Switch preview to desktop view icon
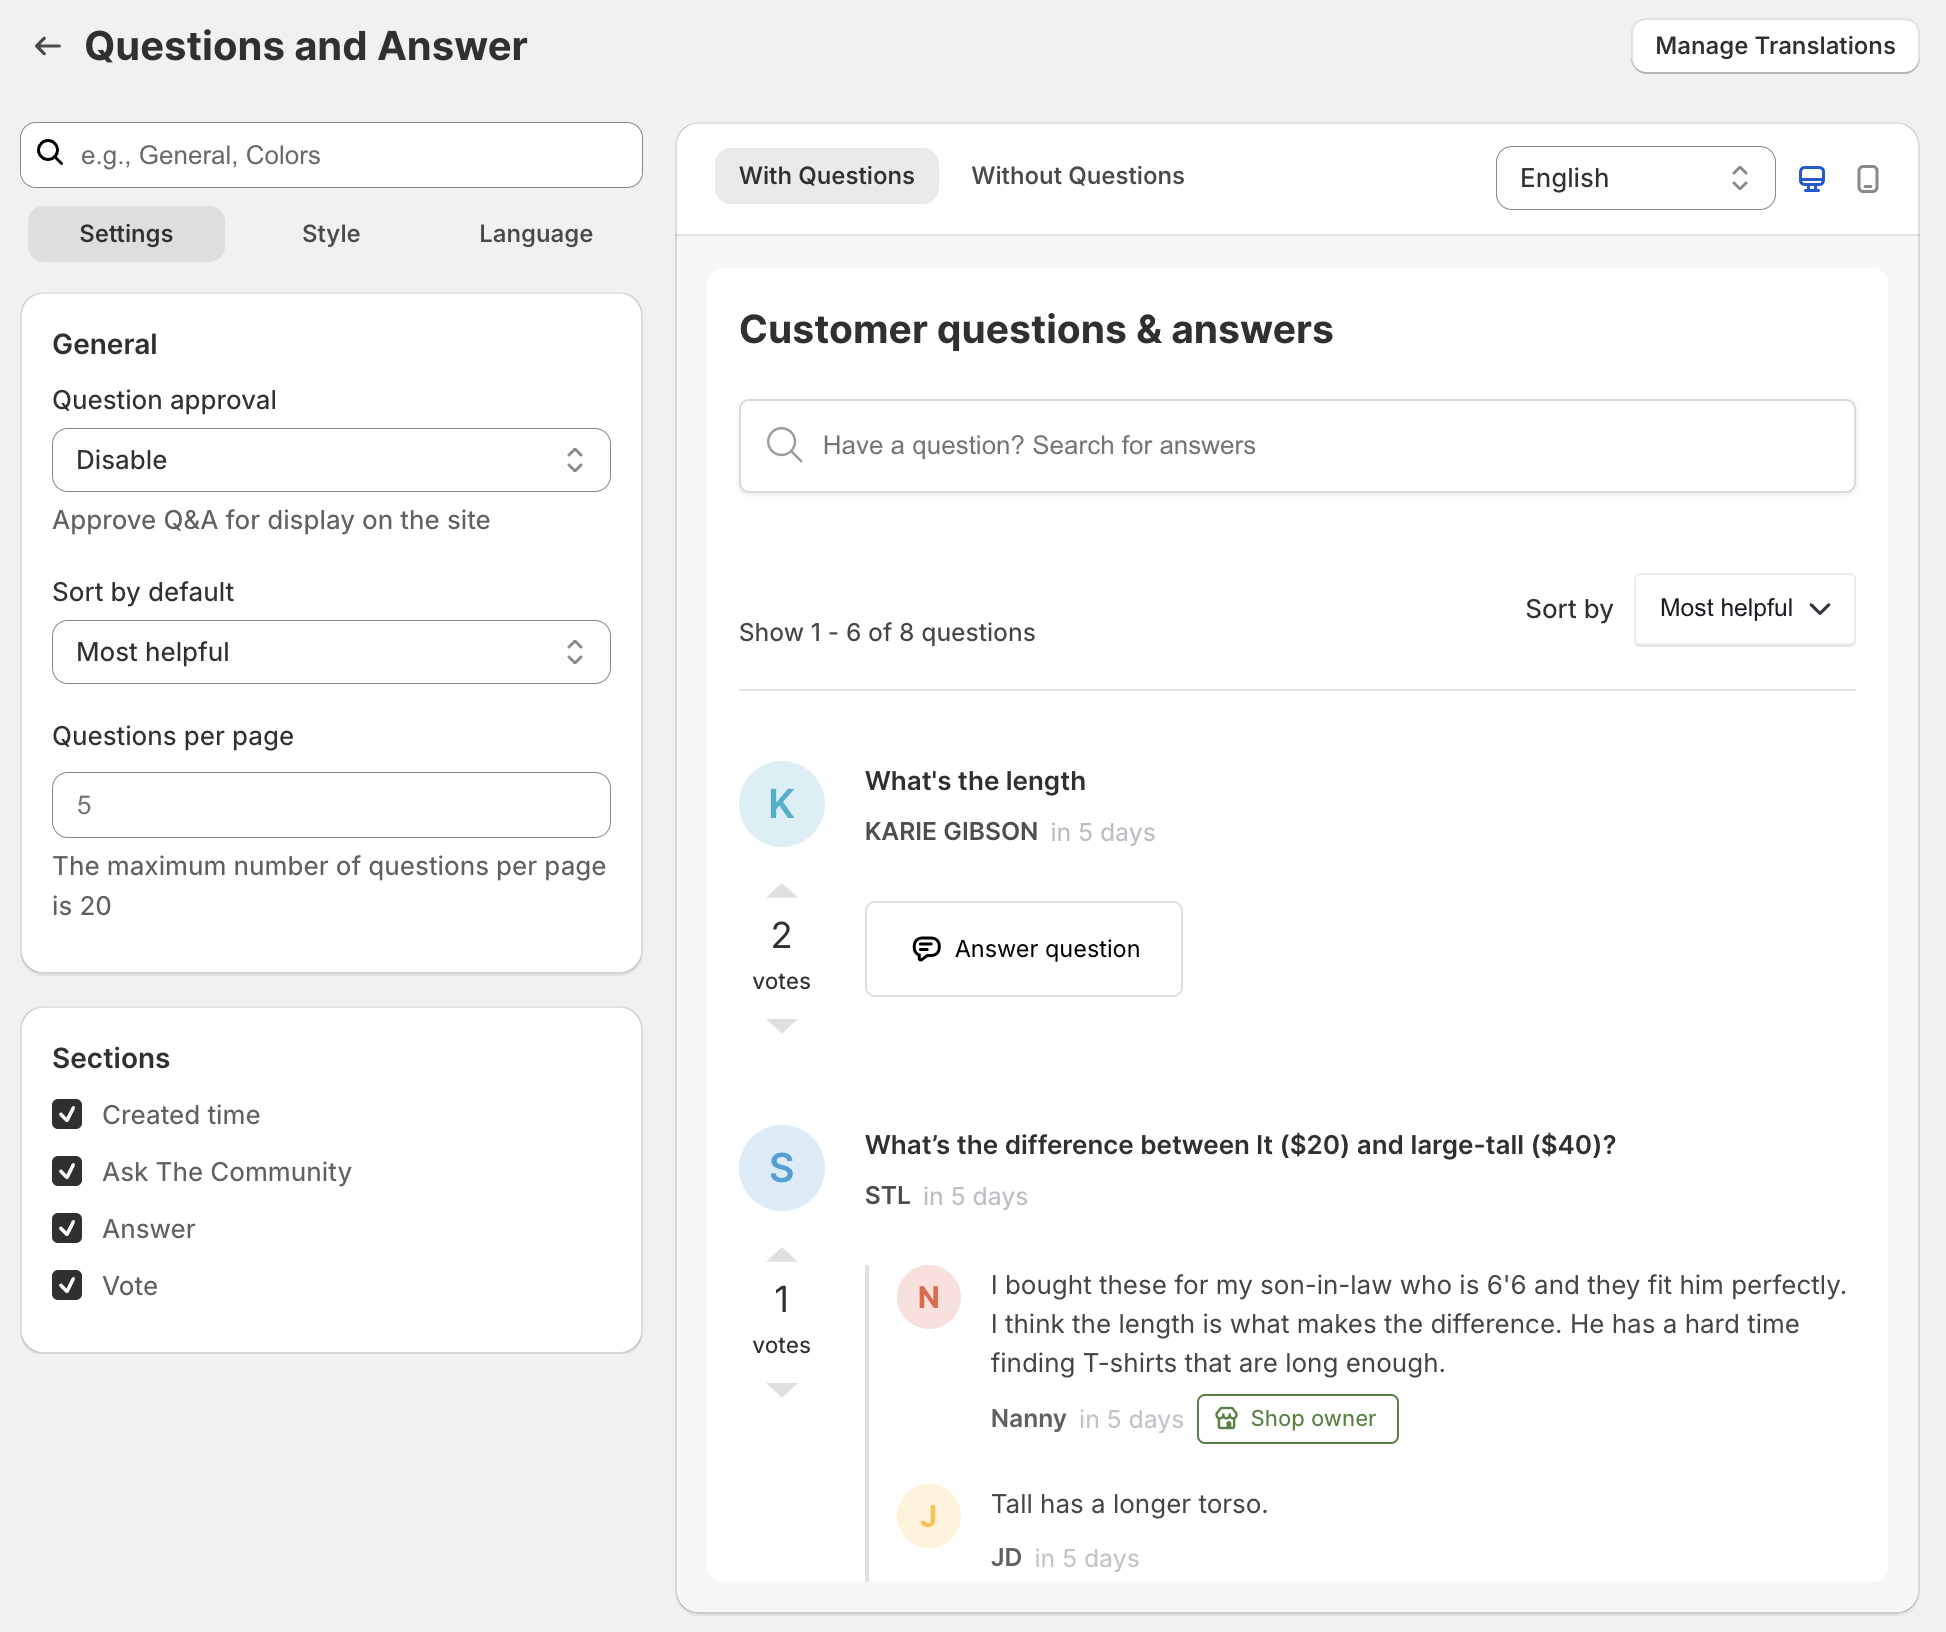Viewport: 1946px width, 1632px height. coord(1812,179)
